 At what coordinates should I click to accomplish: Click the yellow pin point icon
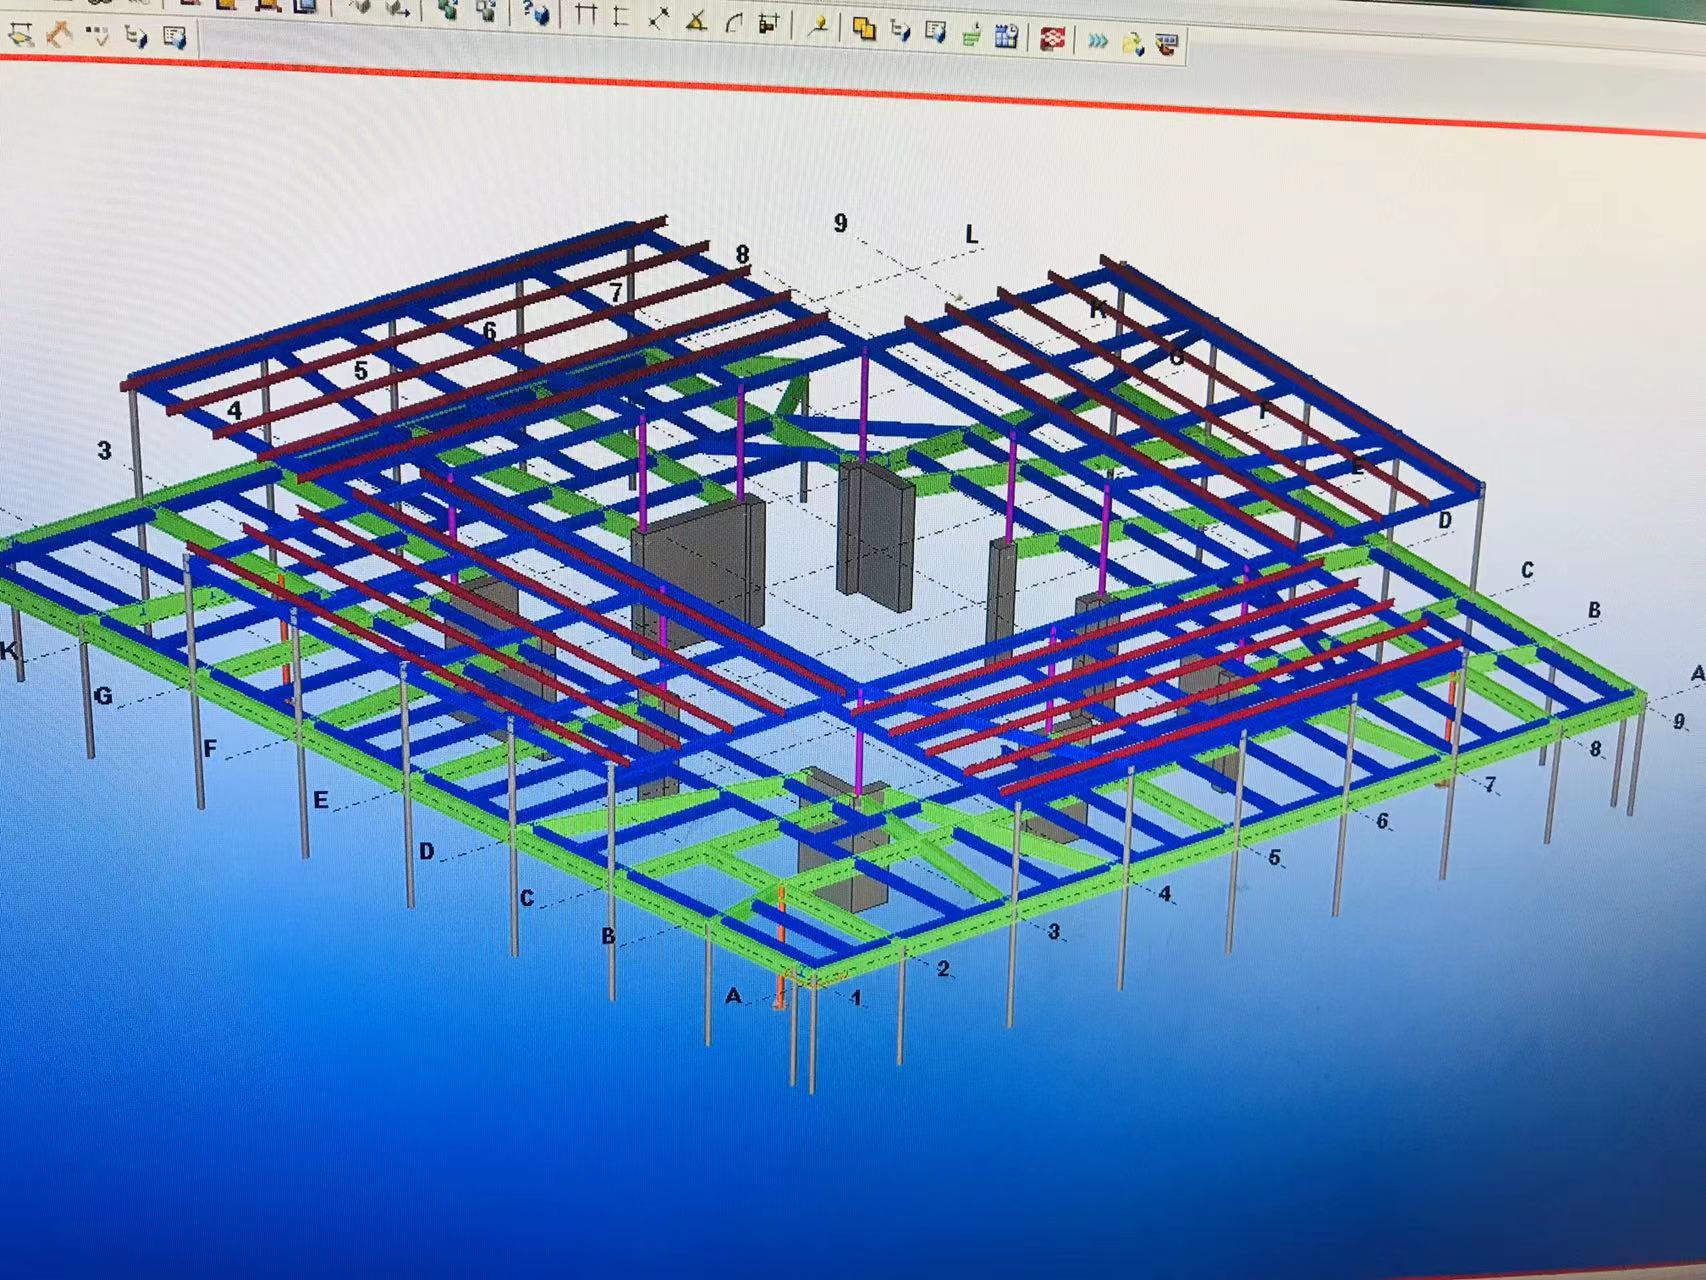coord(818,27)
